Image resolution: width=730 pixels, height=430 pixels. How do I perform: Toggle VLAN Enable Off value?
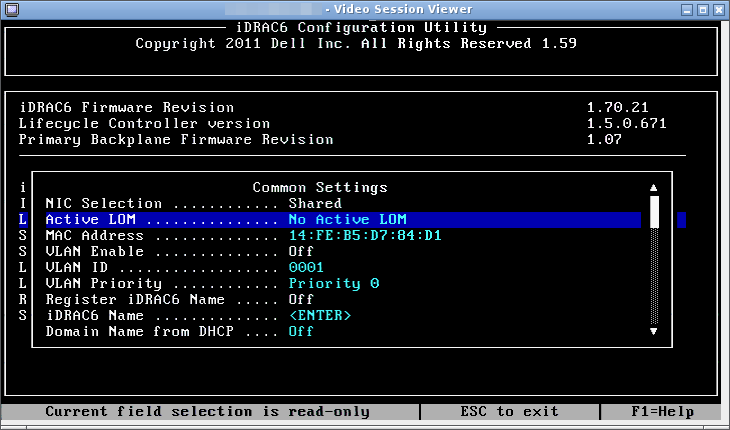(x=301, y=251)
